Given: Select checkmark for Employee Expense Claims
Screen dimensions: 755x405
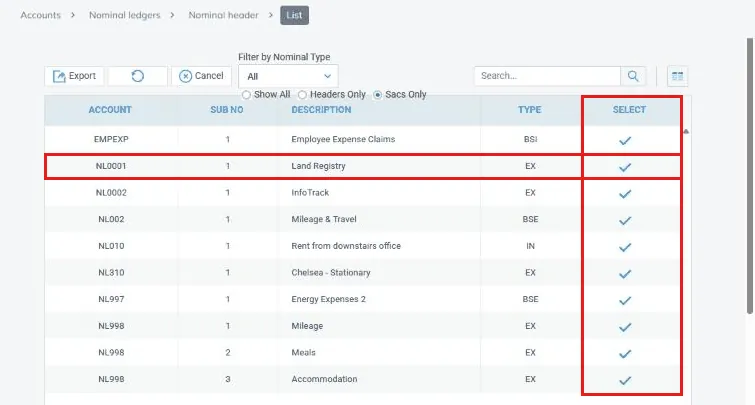Looking at the screenshot, I should tap(625, 141).
